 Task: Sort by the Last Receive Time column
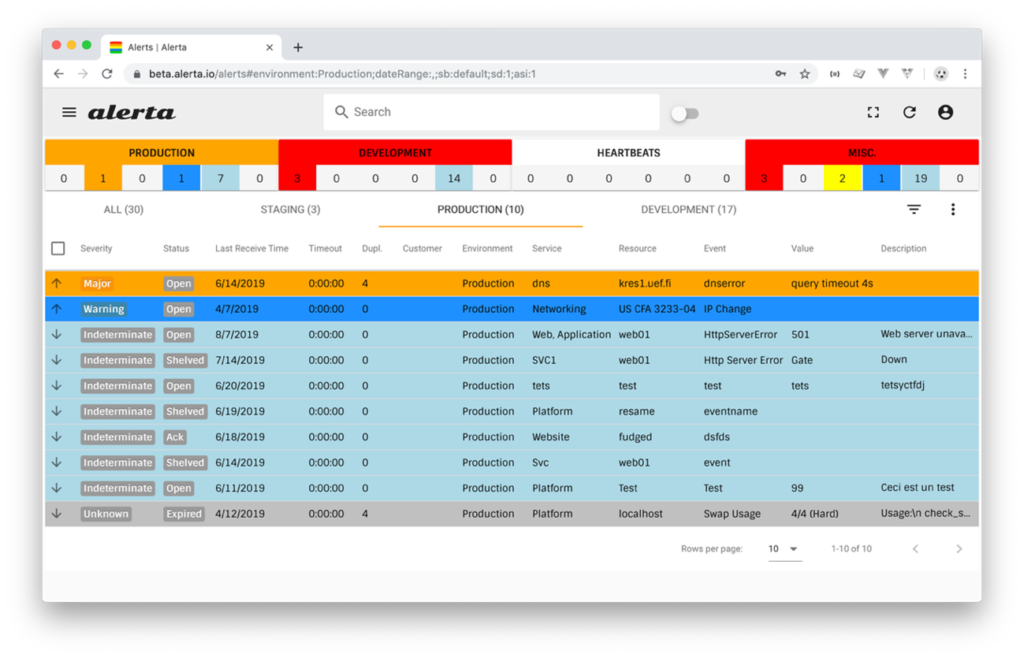coord(251,249)
